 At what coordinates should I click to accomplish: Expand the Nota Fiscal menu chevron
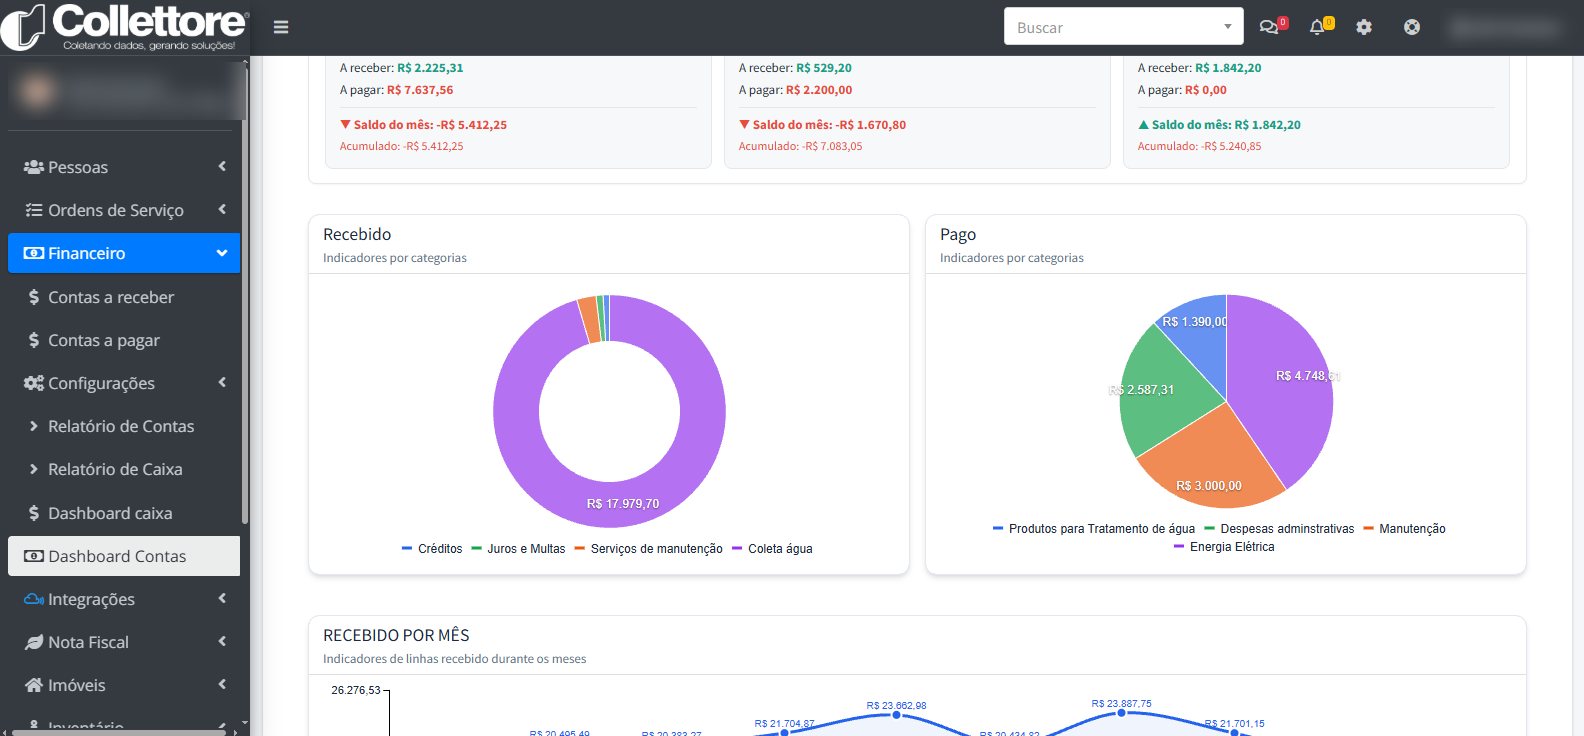point(222,641)
